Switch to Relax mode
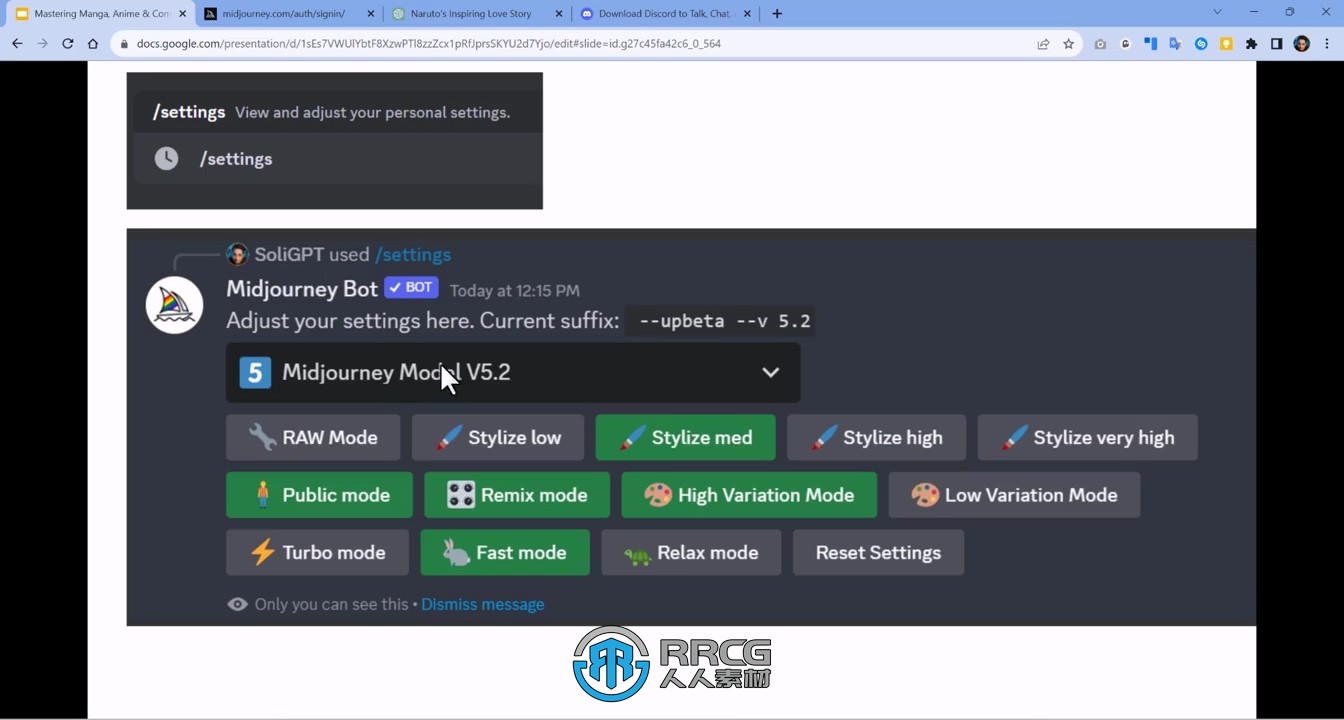 (x=691, y=553)
